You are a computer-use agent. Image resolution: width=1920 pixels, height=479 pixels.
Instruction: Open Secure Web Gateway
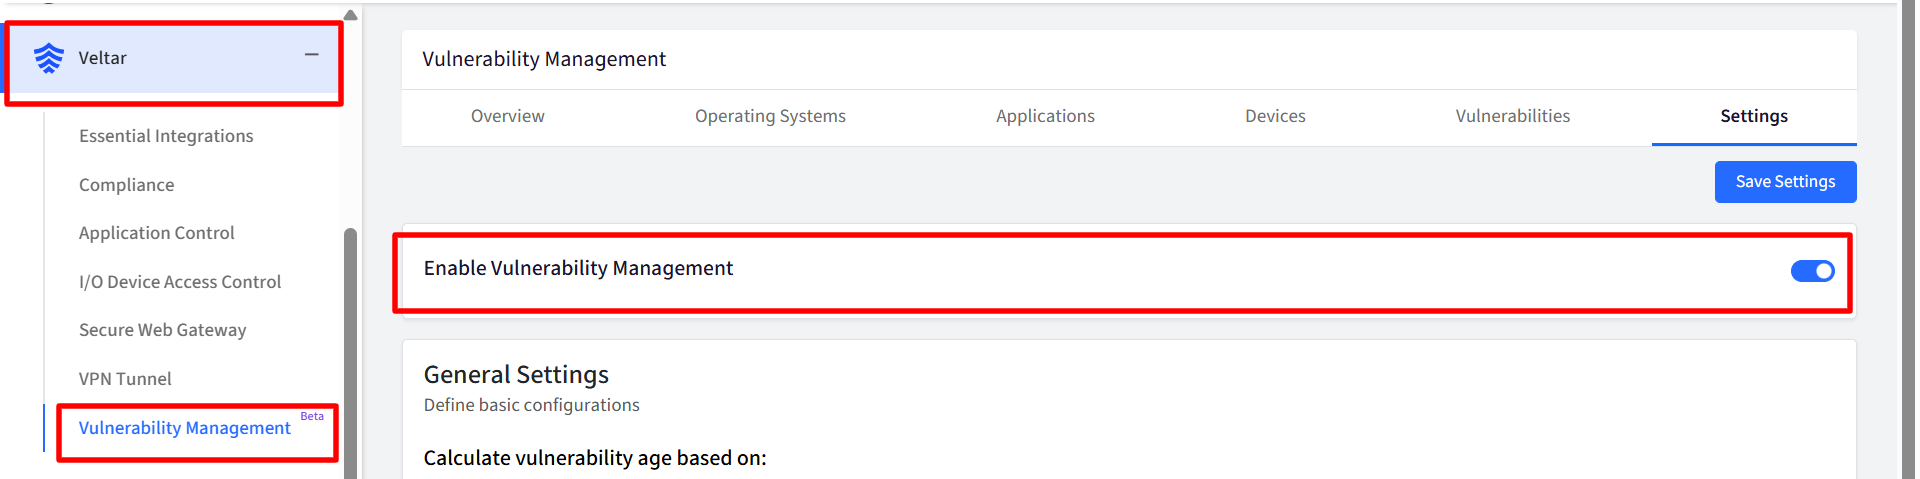(x=163, y=330)
